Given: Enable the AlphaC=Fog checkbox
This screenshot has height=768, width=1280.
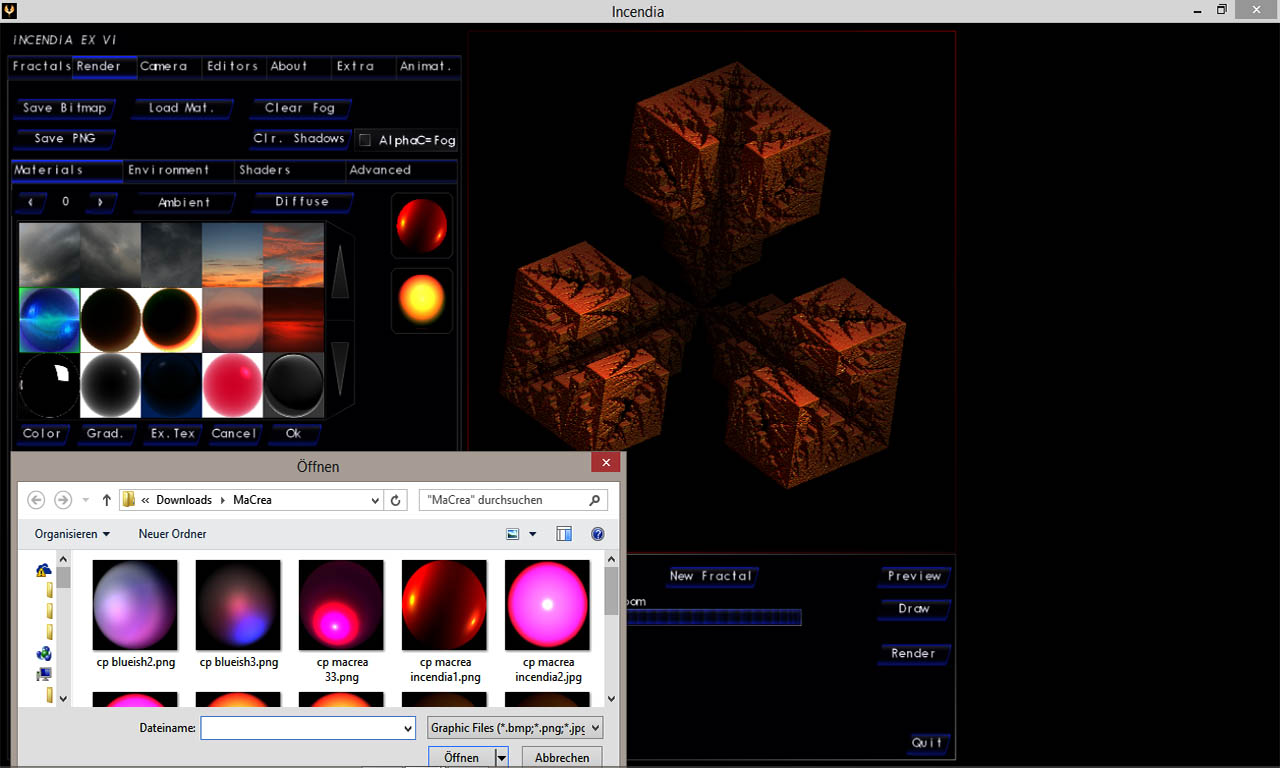Looking at the screenshot, I should tap(365, 140).
